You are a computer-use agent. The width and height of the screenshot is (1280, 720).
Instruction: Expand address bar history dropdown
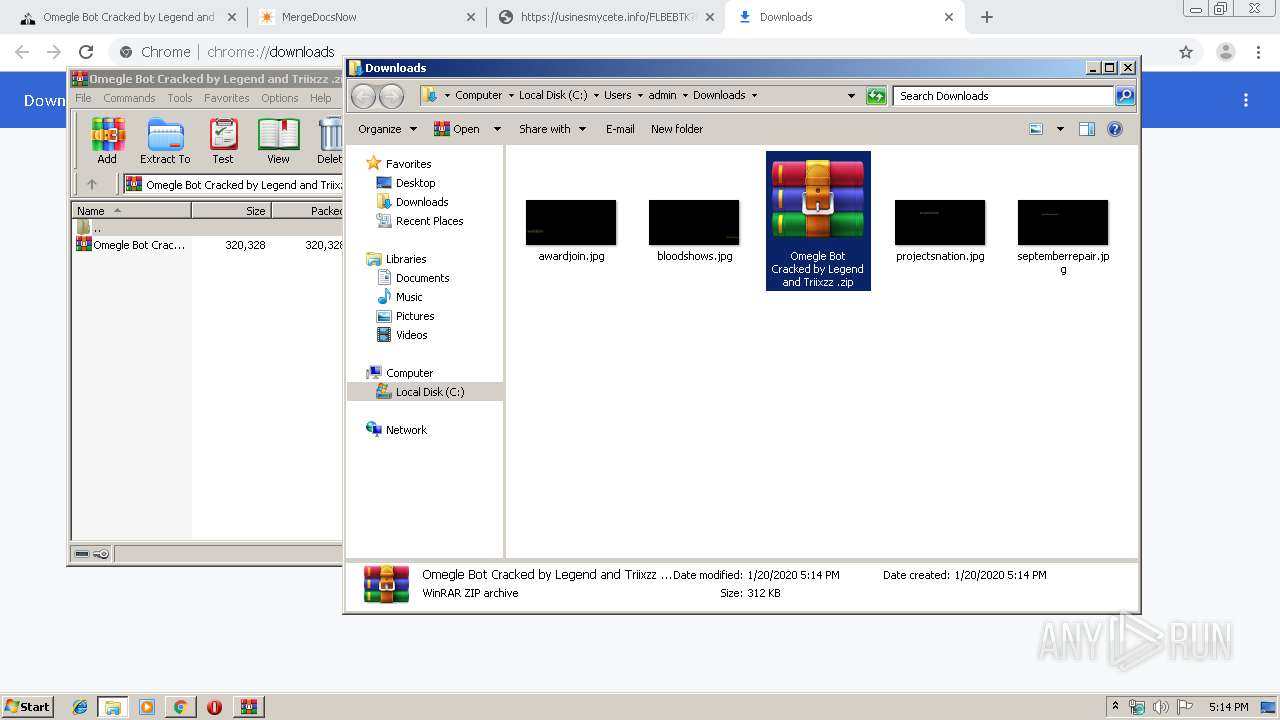click(851, 96)
